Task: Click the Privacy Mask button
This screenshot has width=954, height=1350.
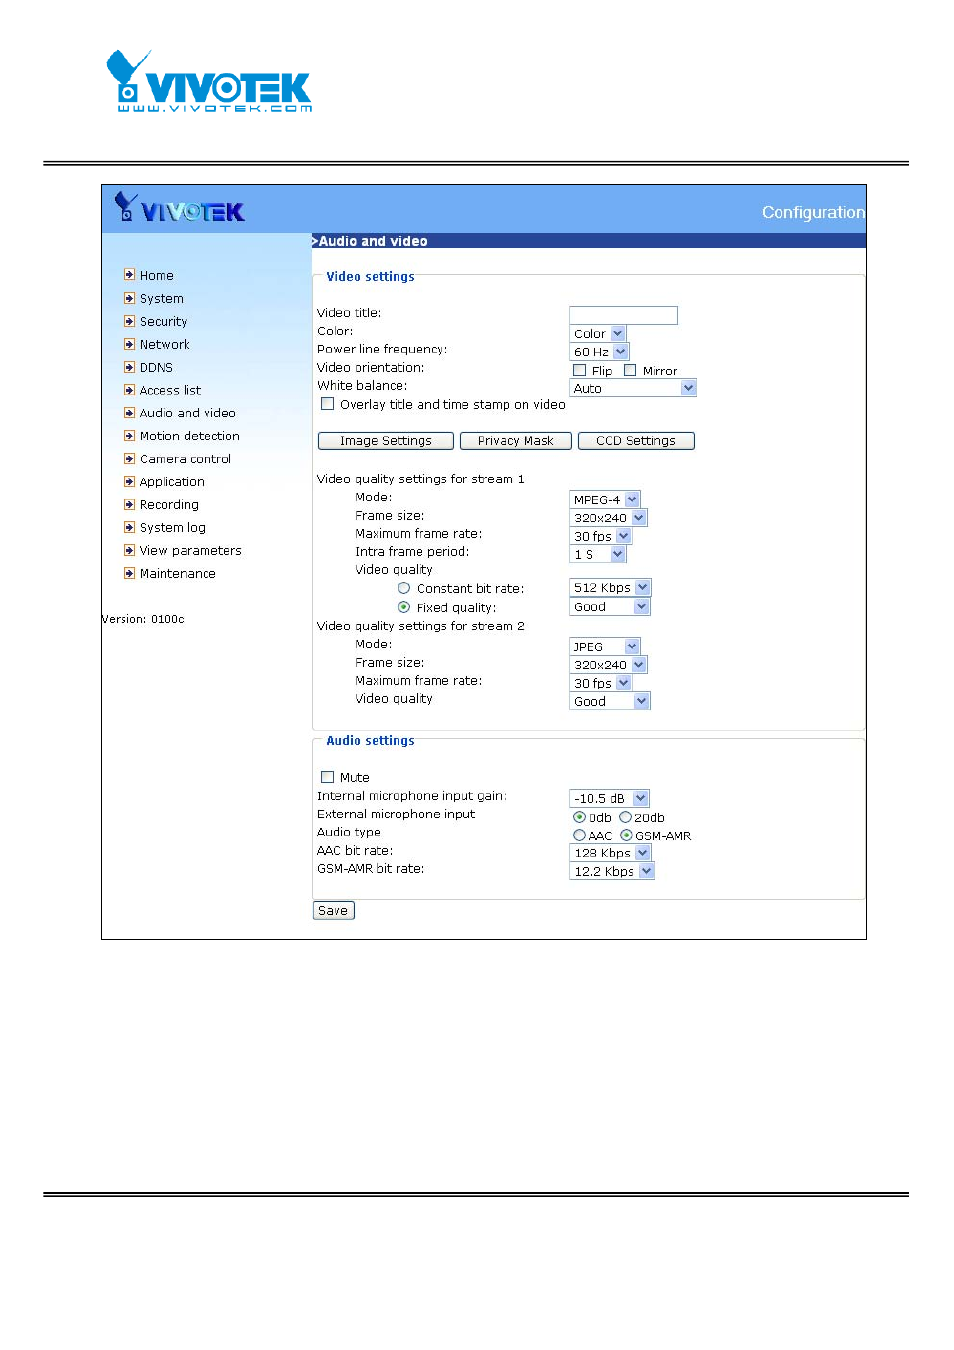Action: (516, 441)
